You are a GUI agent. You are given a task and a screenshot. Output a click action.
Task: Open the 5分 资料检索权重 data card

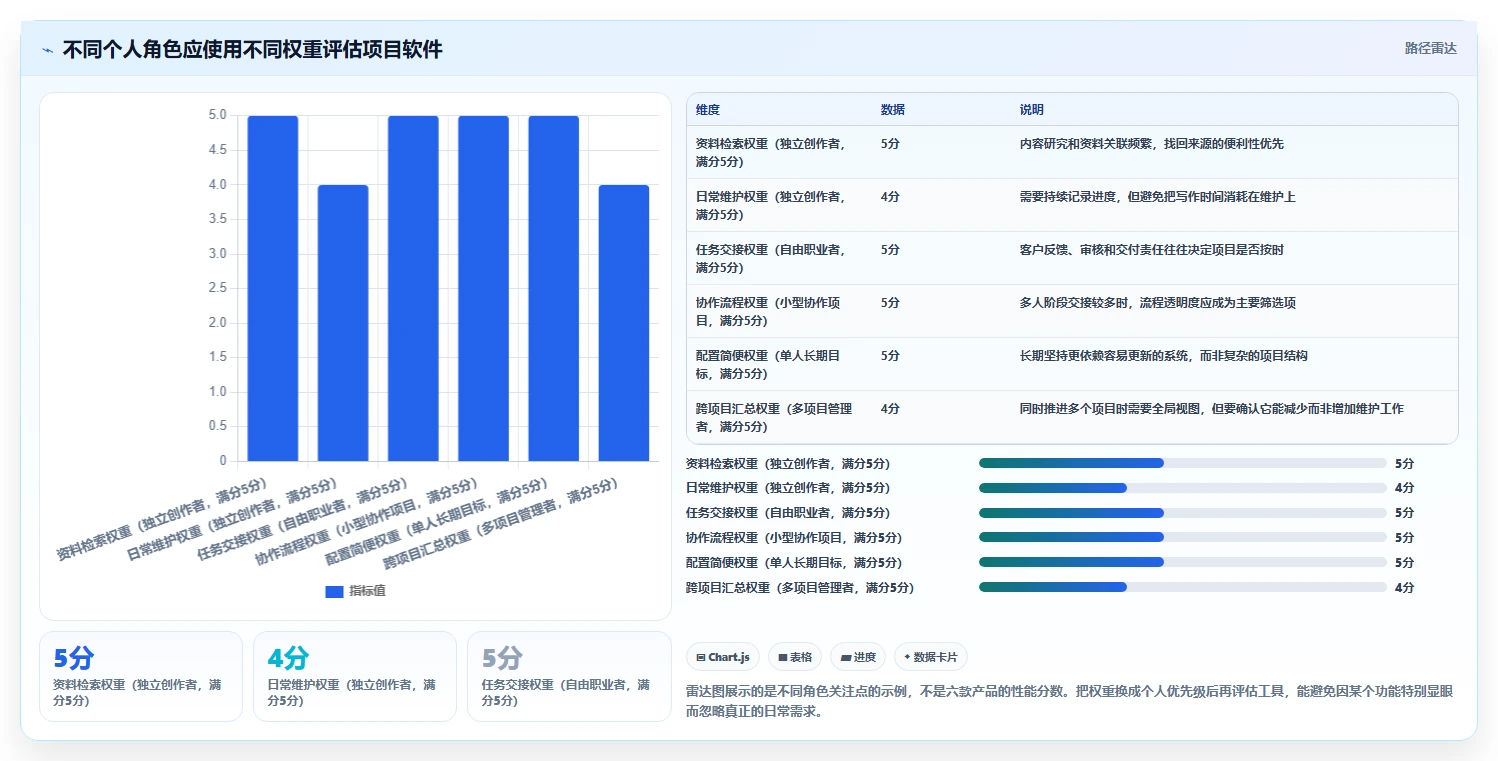[x=141, y=676]
